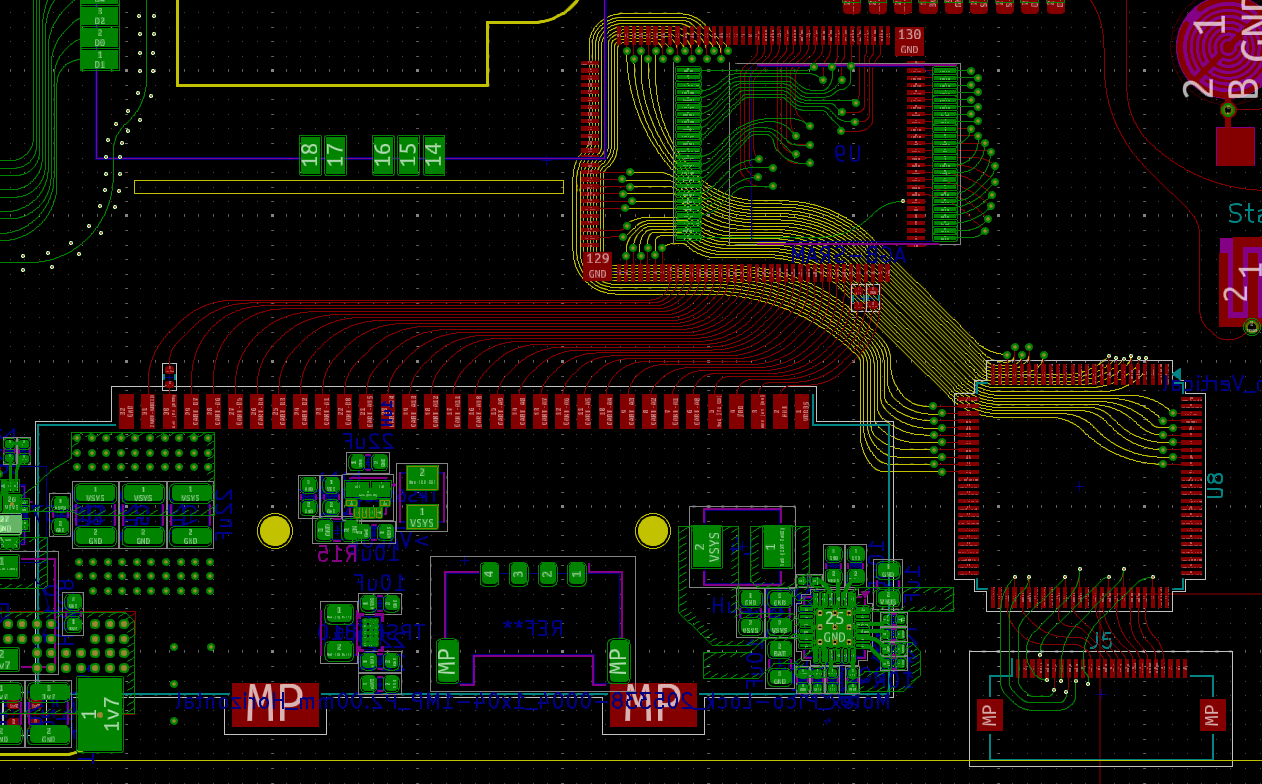The width and height of the screenshot is (1262, 784).
Task: Click pad 129 GND near U9
Action: pos(597,266)
